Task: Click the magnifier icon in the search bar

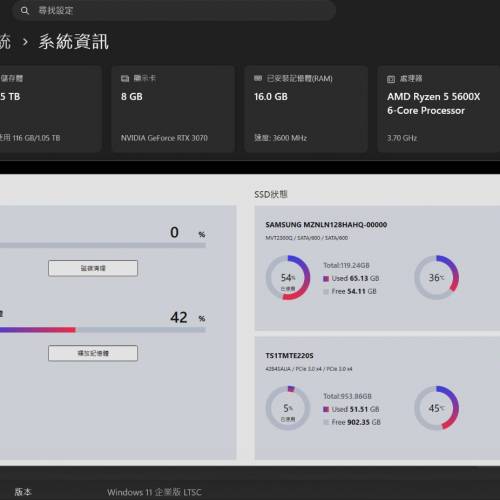Action: click(x=24, y=11)
